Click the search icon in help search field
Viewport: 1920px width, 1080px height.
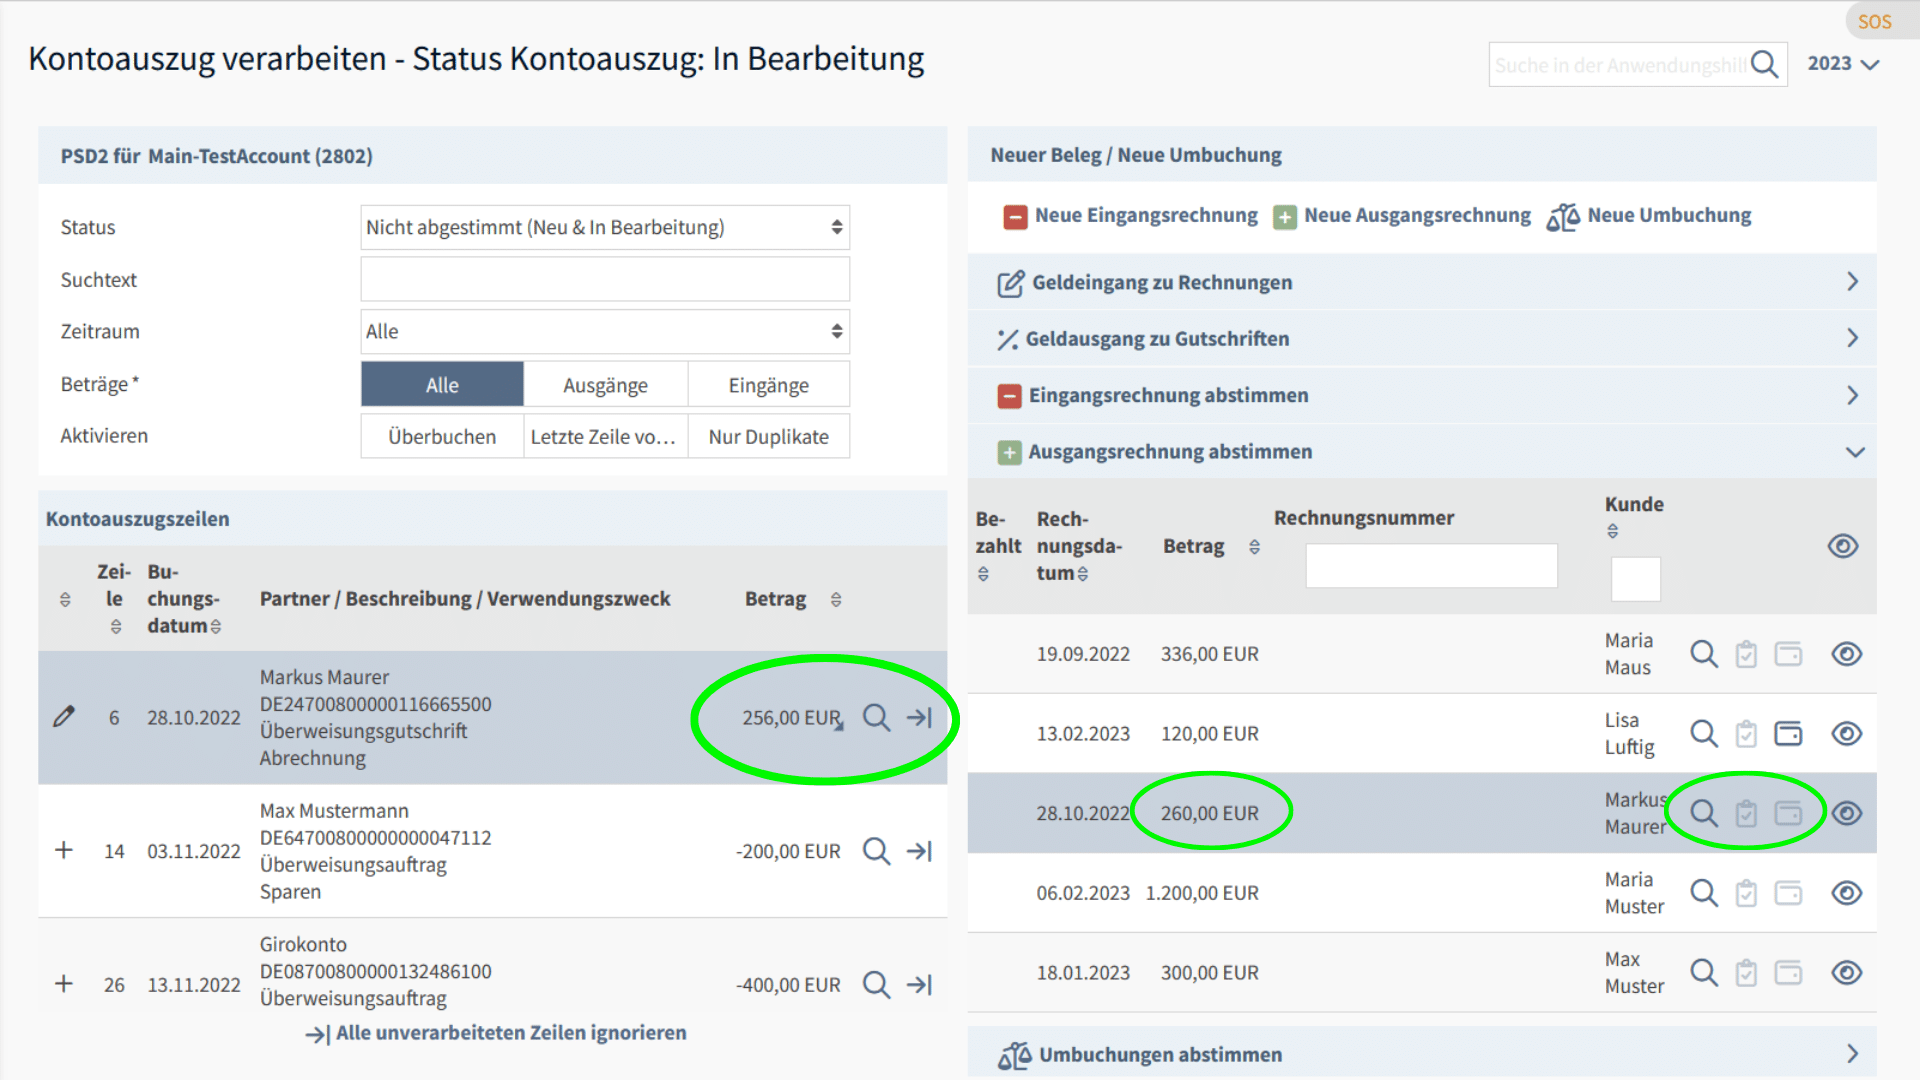tap(1765, 65)
